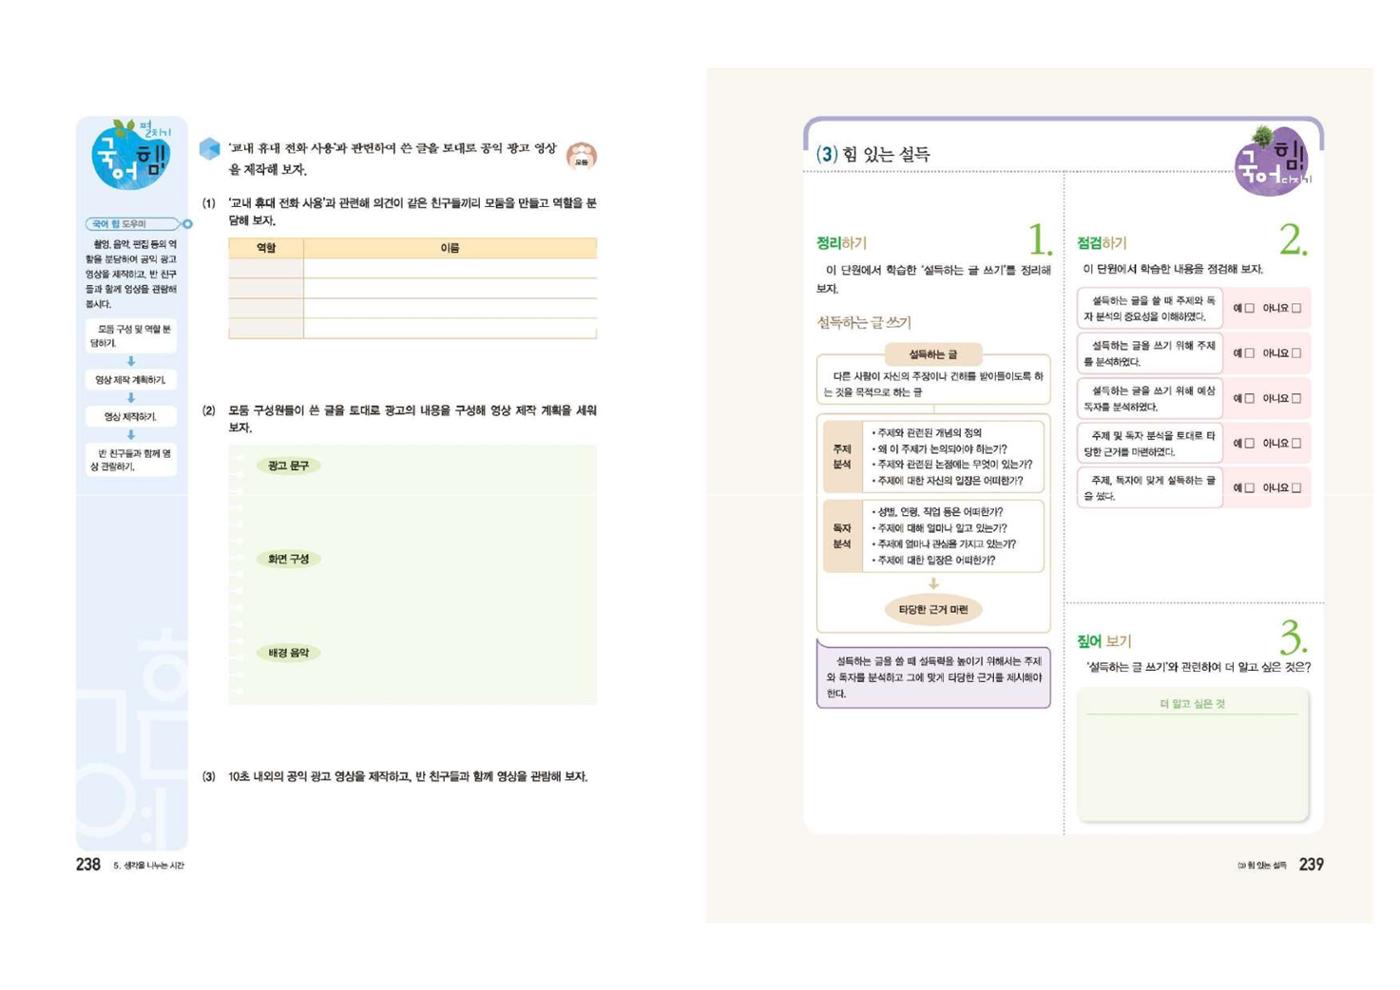1400x990 pixels.
Task: Click the bullet 주제에 대해 얼마나 알고 있는가?
Action: pyautogui.click(x=939, y=528)
